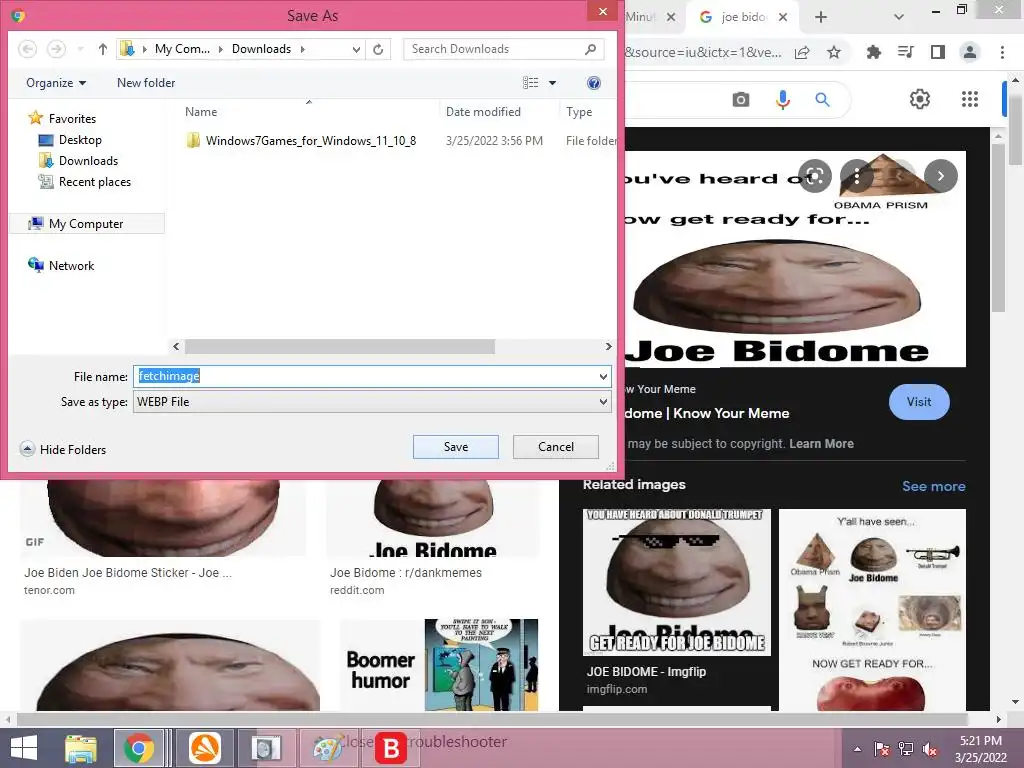Close the joe bido Chrome tab
This screenshot has height=768, width=1024.
783,17
